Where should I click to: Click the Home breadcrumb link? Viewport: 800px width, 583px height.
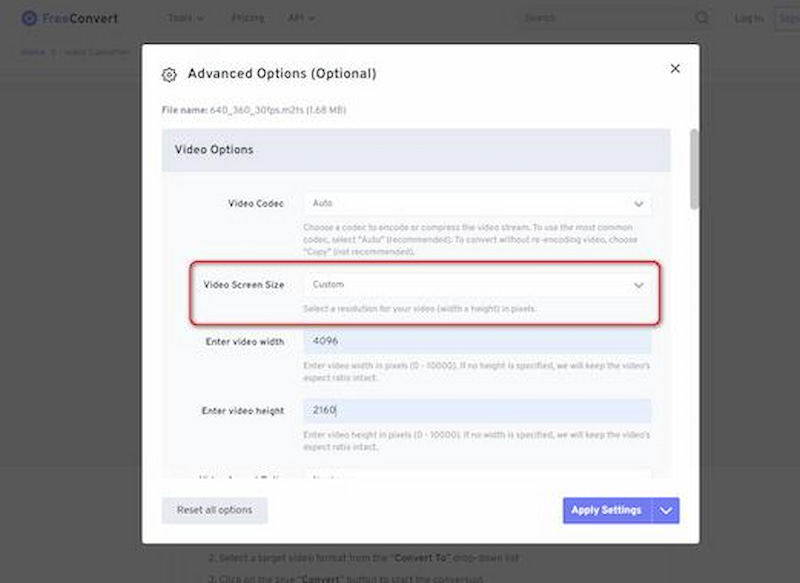click(33, 52)
